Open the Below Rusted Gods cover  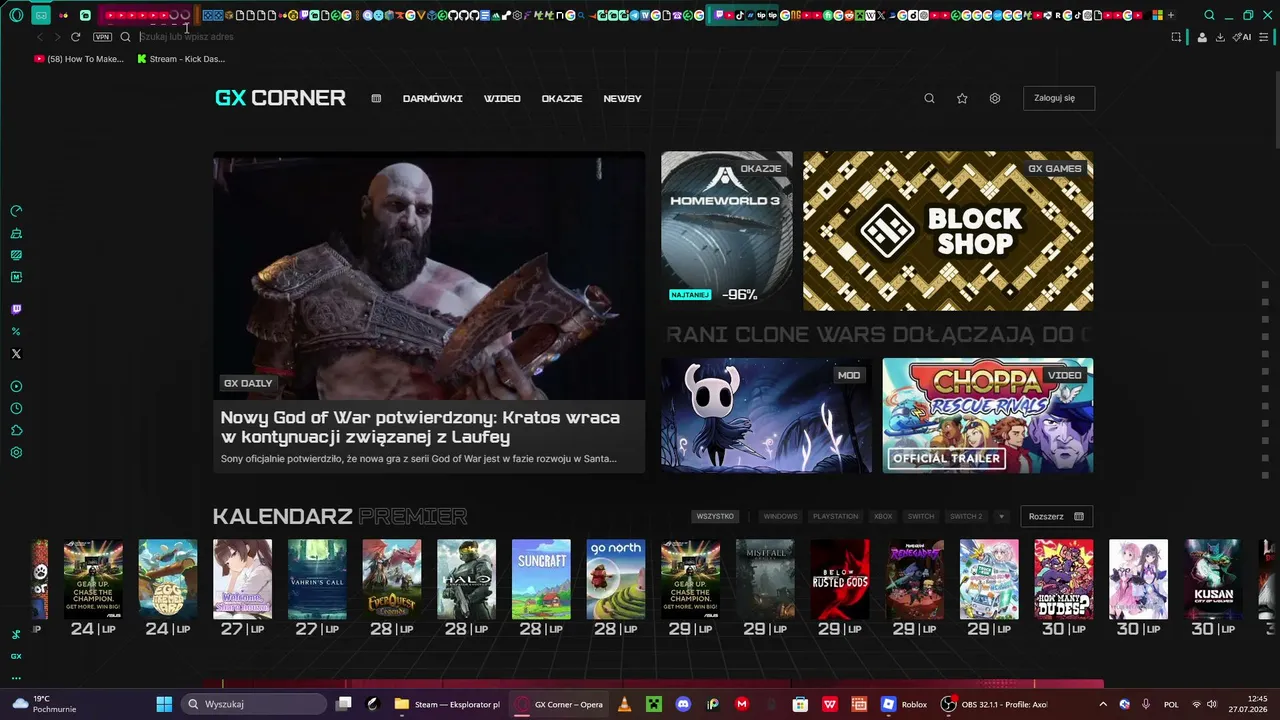pos(840,579)
